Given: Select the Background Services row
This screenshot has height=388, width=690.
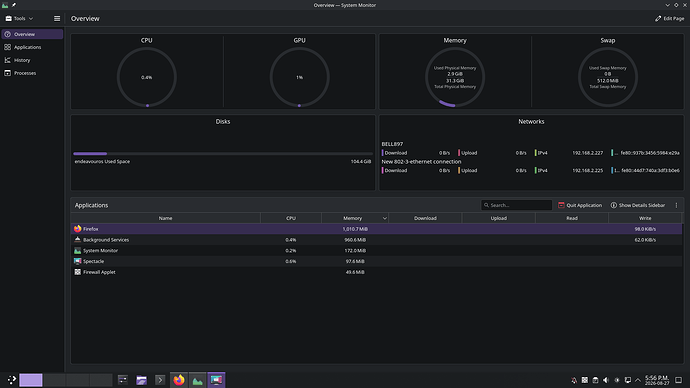Looking at the screenshot, I should click(x=377, y=240).
